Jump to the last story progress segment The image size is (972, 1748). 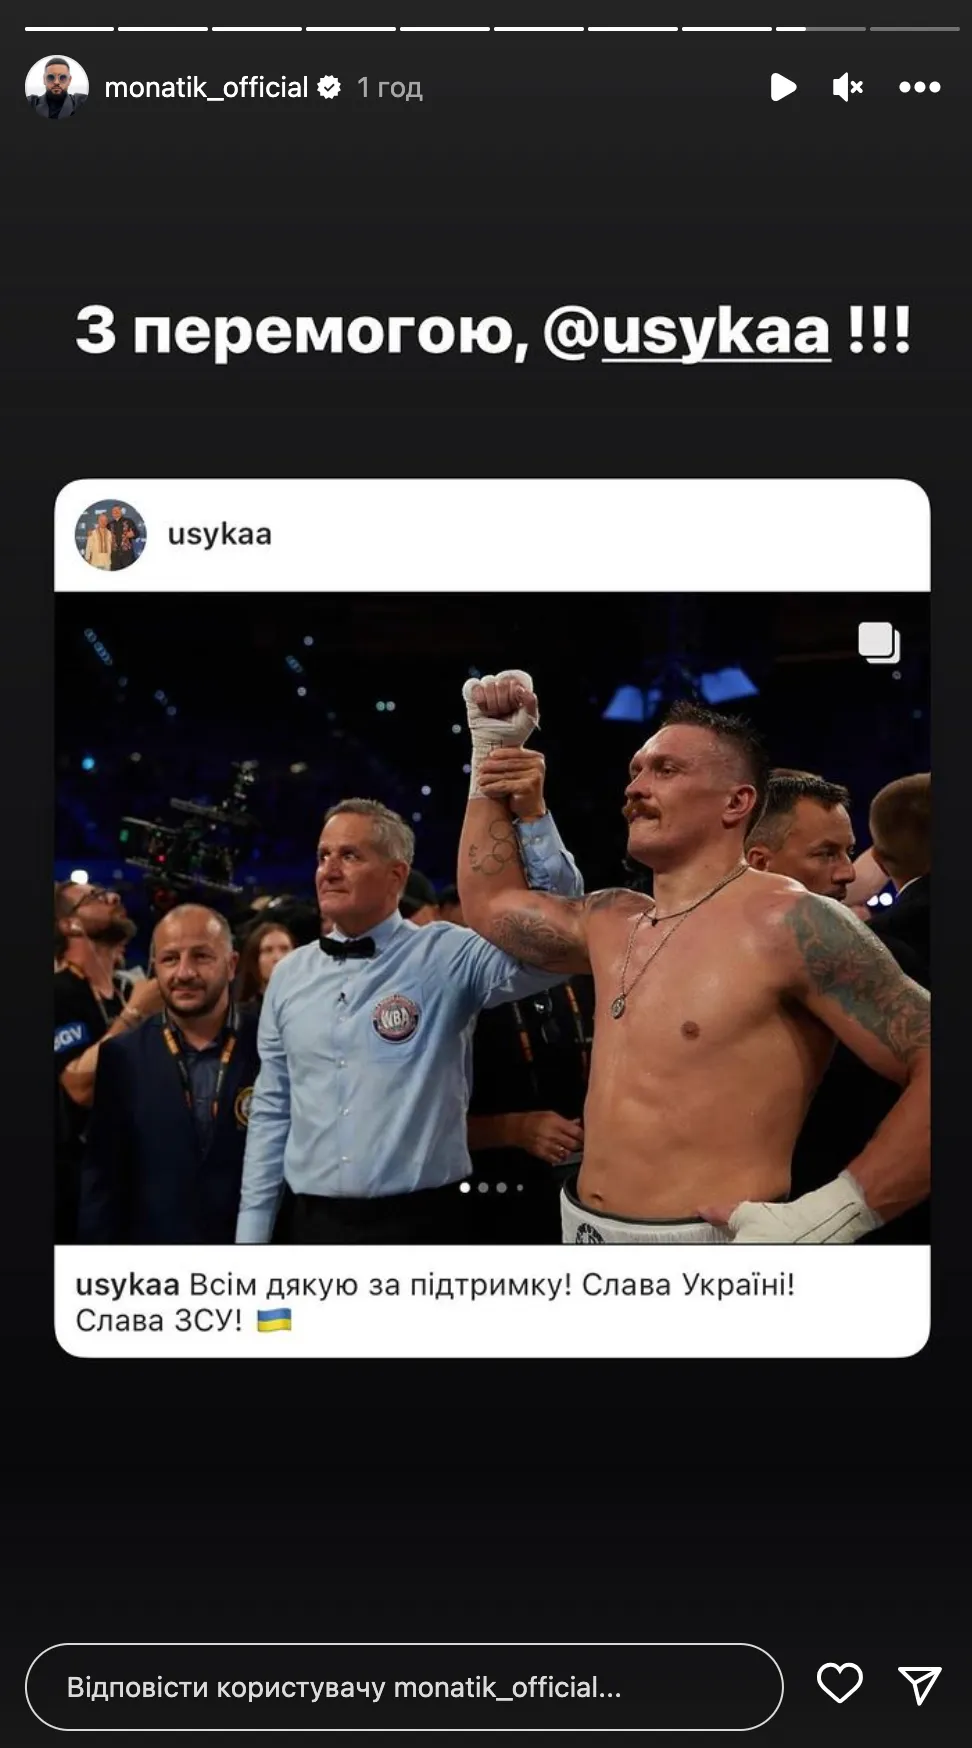coord(914,28)
